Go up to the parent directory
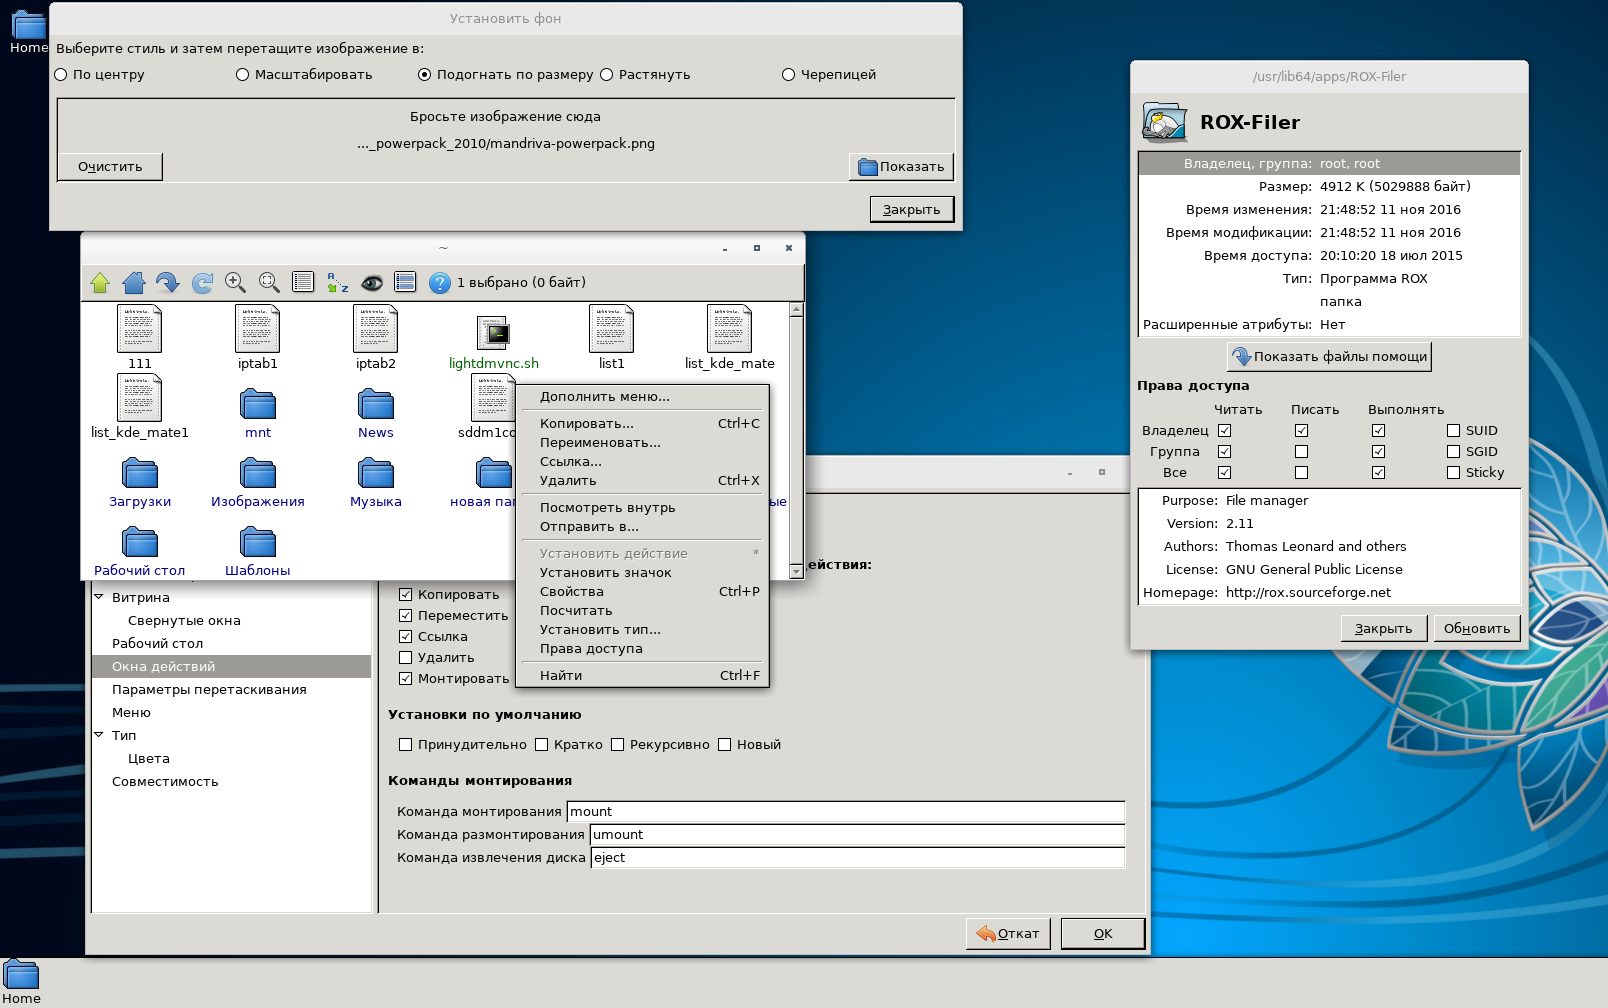 click(x=100, y=283)
